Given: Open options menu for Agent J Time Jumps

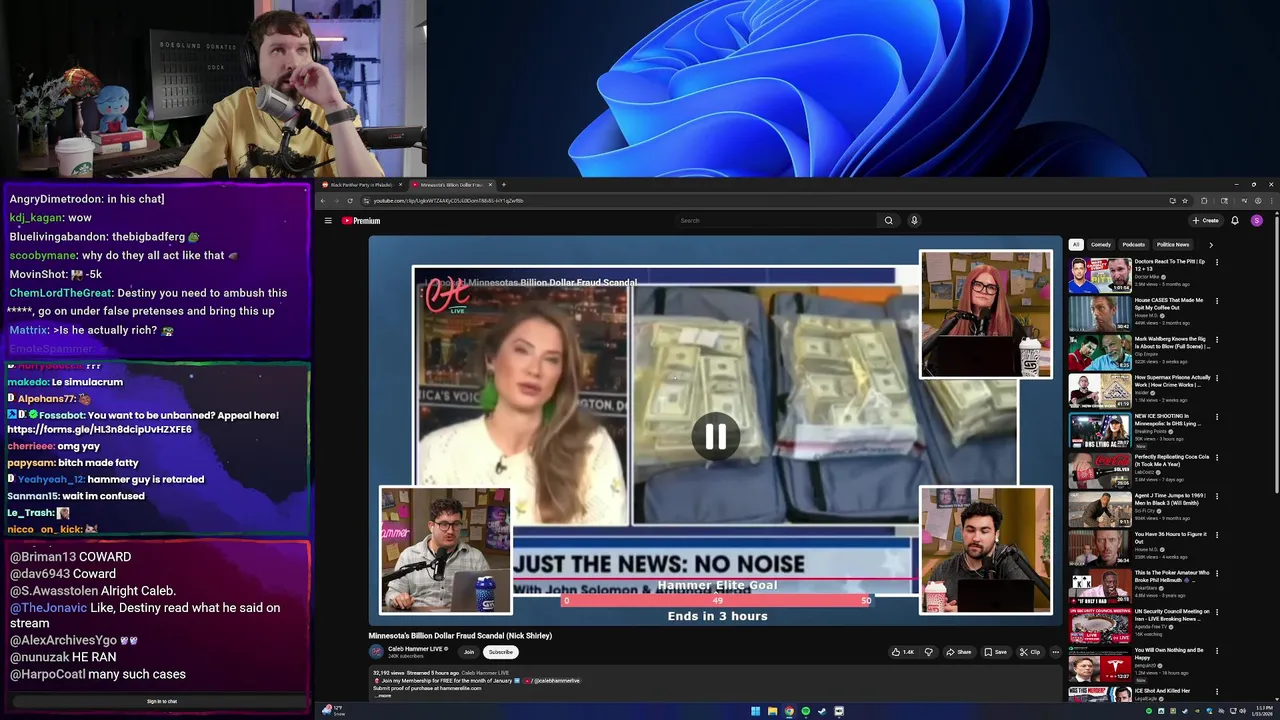Looking at the screenshot, I should coord(1217,496).
